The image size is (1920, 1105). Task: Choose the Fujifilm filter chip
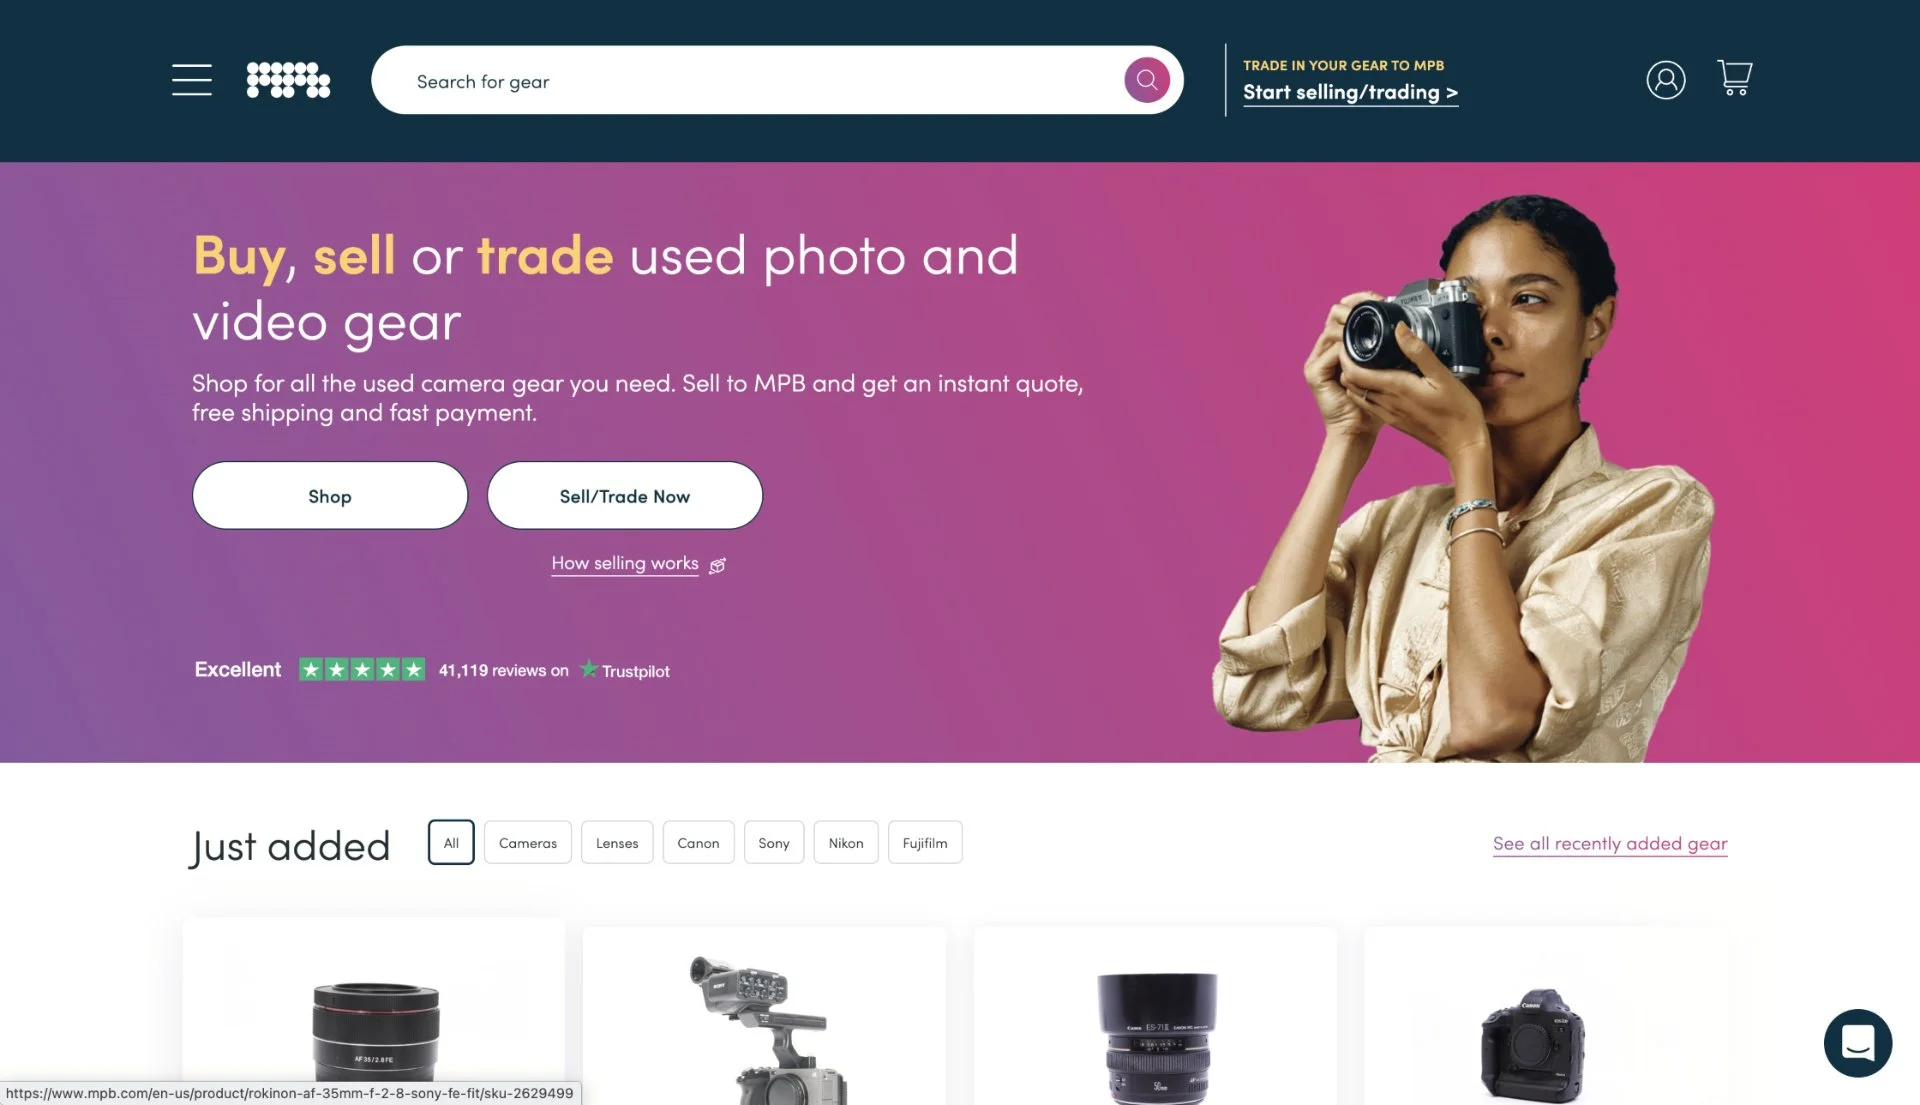pyautogui.click(x=925, y=843)
